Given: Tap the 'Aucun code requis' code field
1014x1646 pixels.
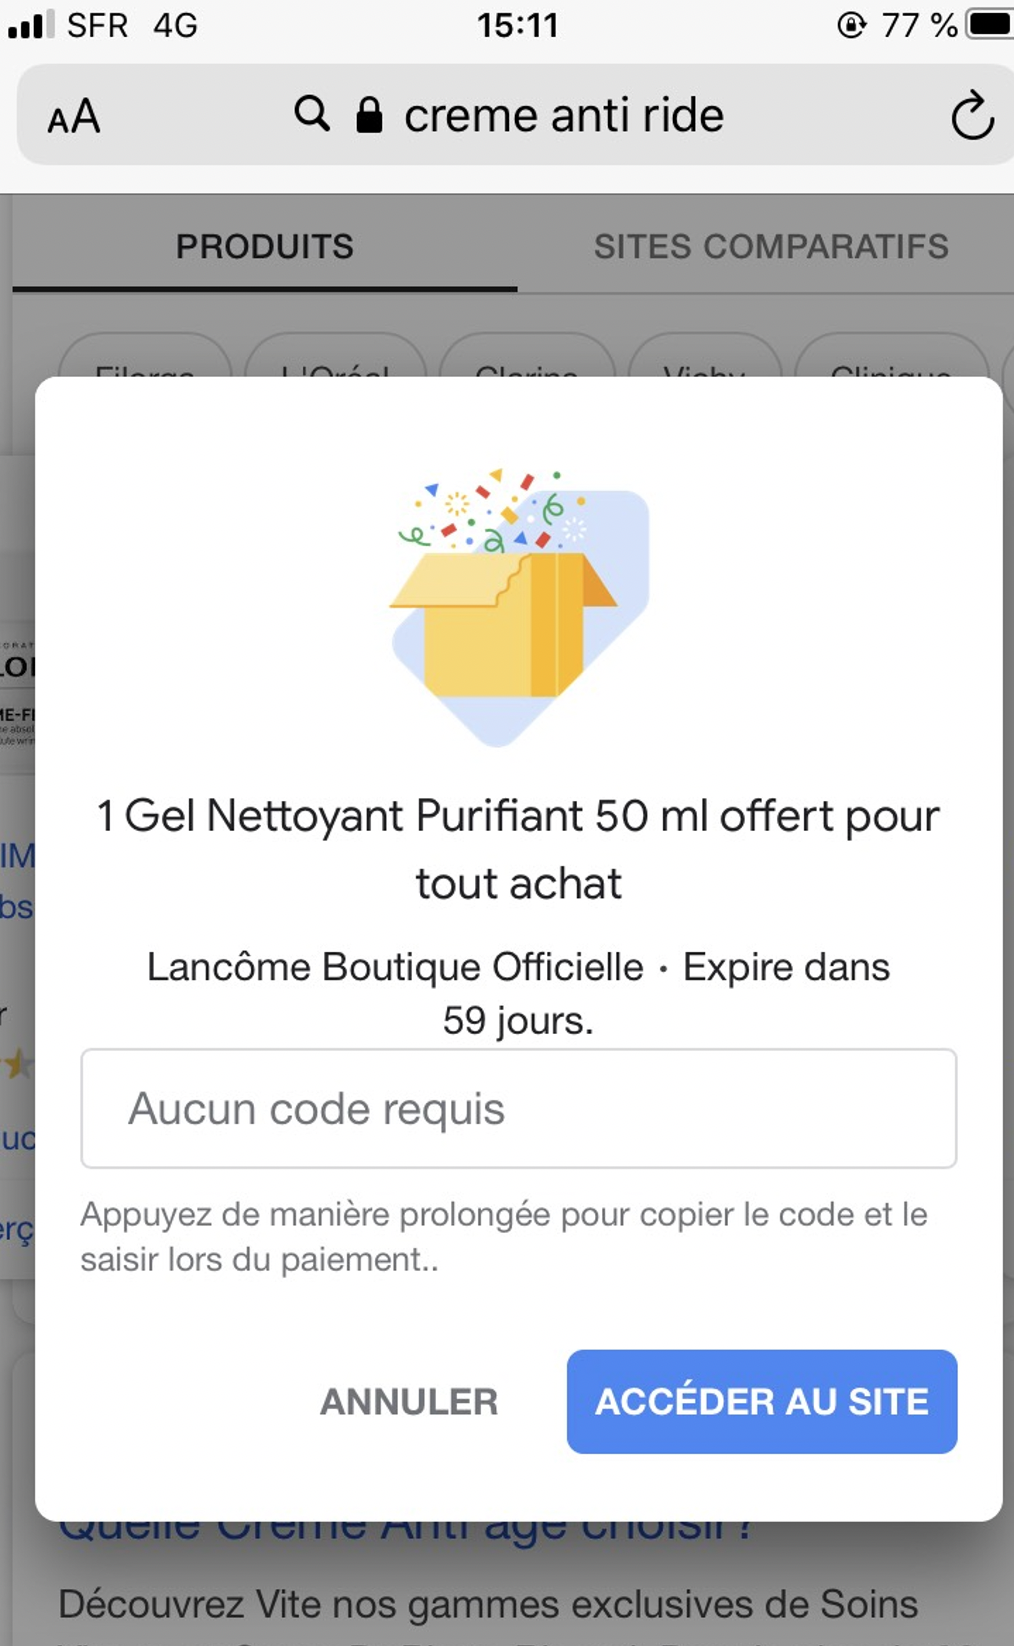Looking at the screenshot, I should [518, 1108].
